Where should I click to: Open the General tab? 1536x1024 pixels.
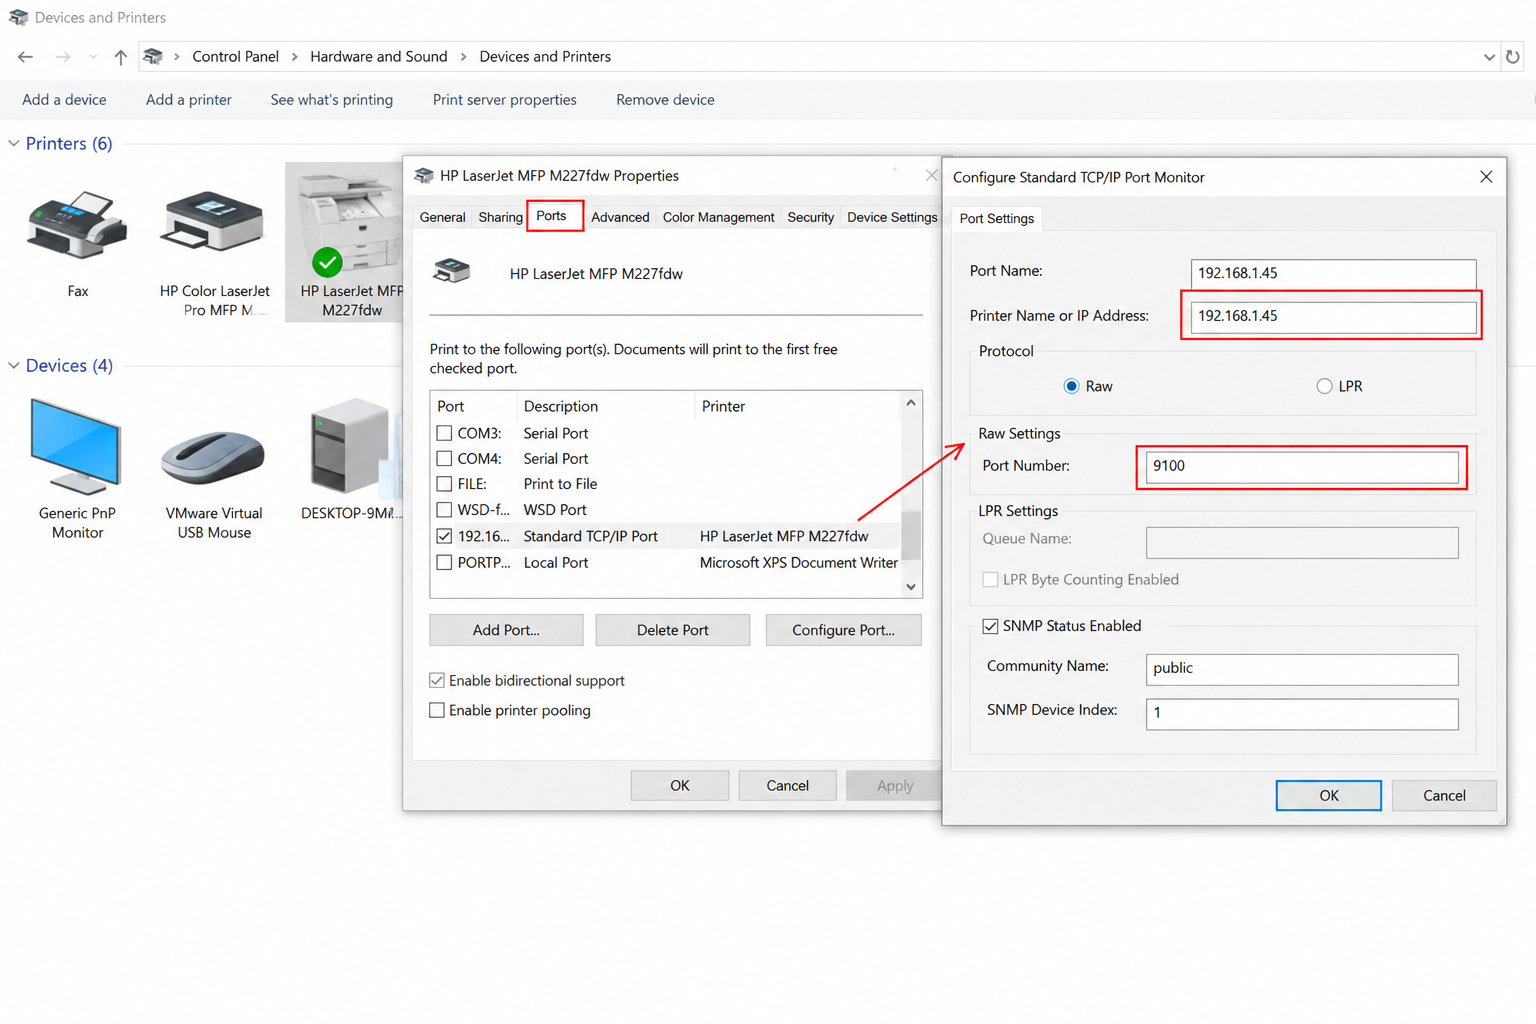pos(442,217)
